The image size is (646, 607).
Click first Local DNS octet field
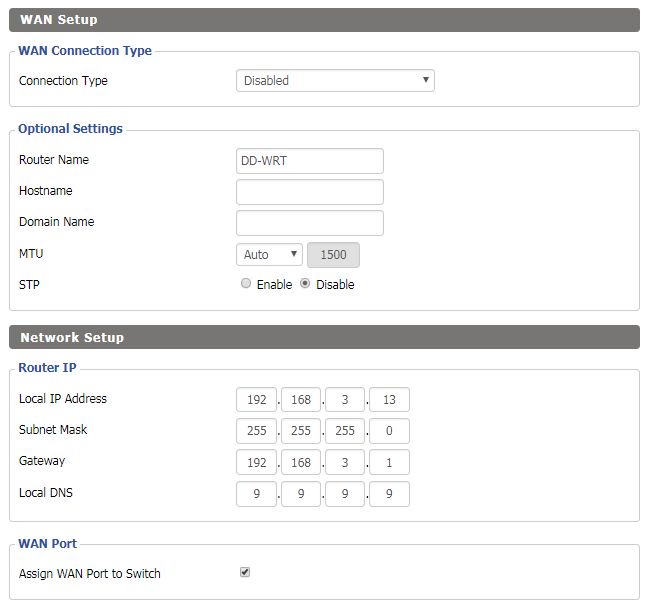coord(256,494)
